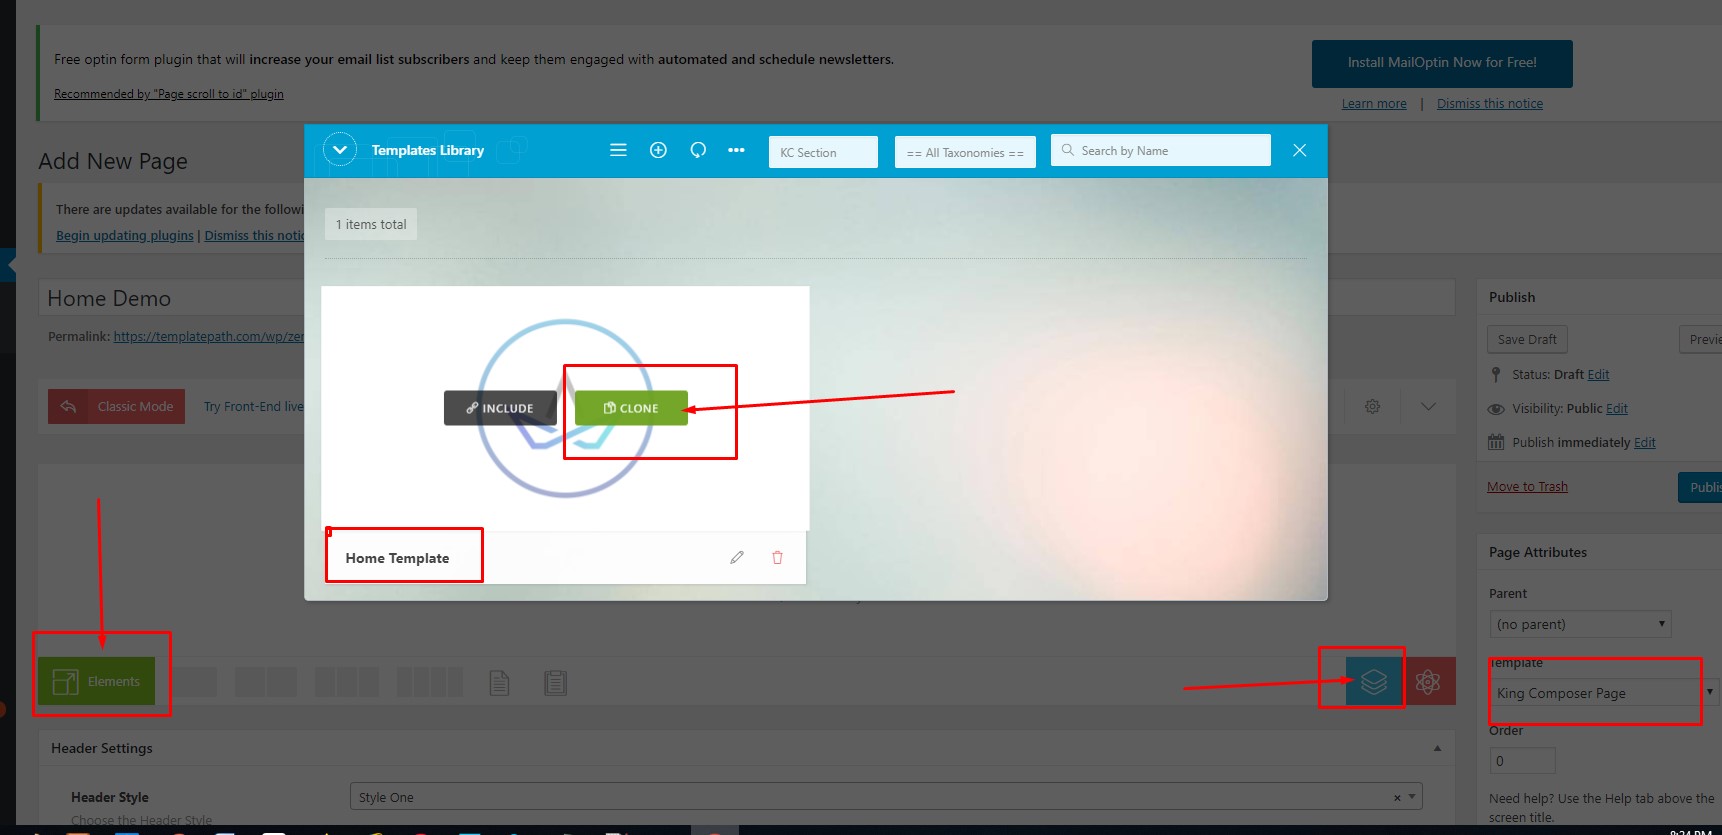
Task: Click the red atom icon button
Action: (1428, 681)
